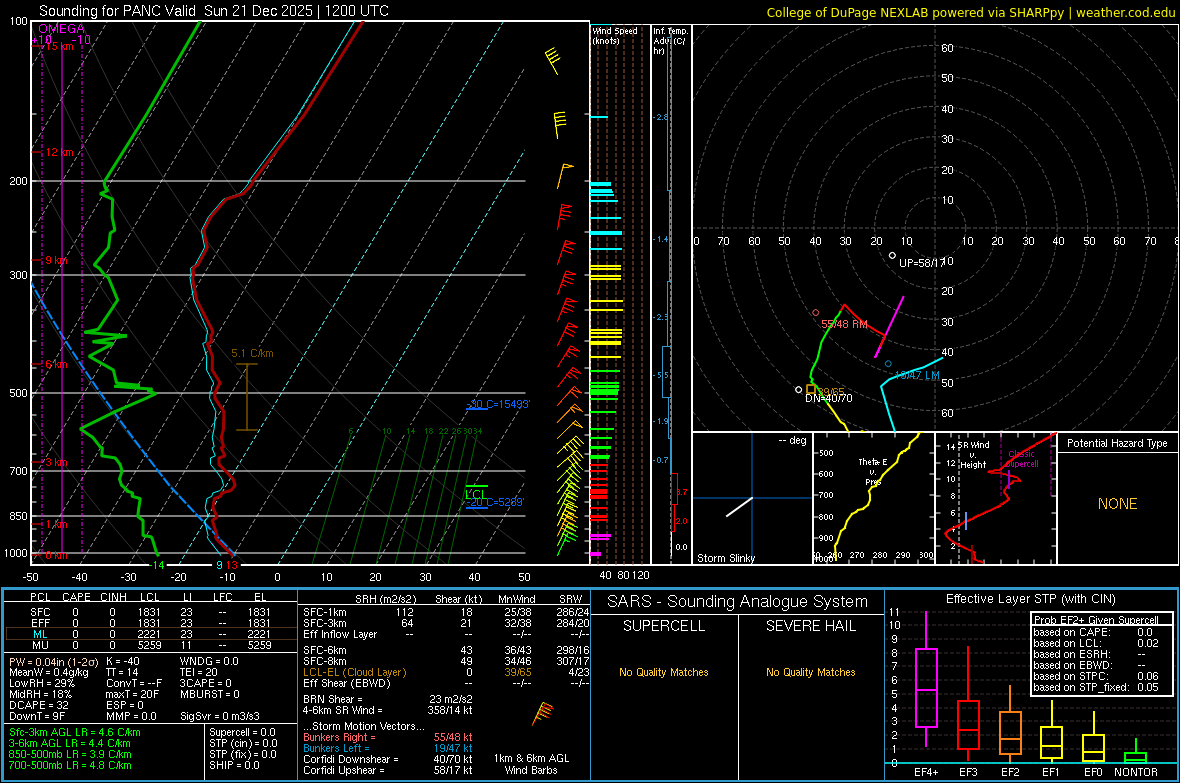Click the Inf. Temp. Adv. header

tap(670, 41)
